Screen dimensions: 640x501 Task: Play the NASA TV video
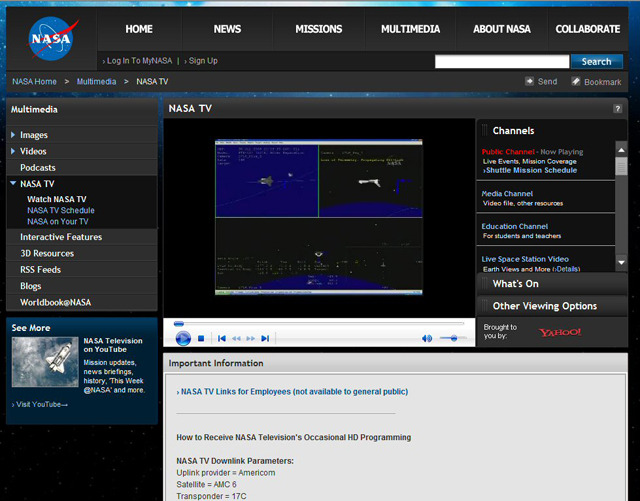coord(183,338)
